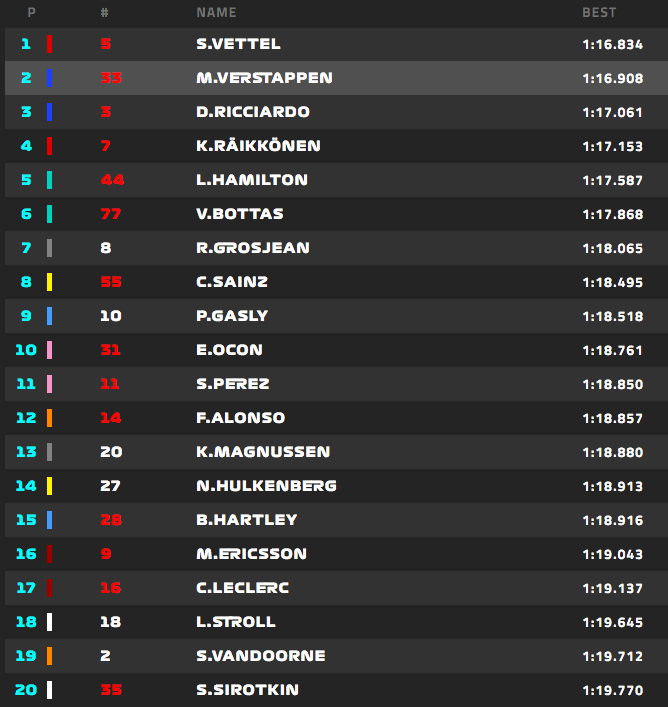Image resolution: width=668 pixels, height=707 pixels.
Task: Click the orange team color bar beside S.VANDOORNE
Action: [49, 656]
